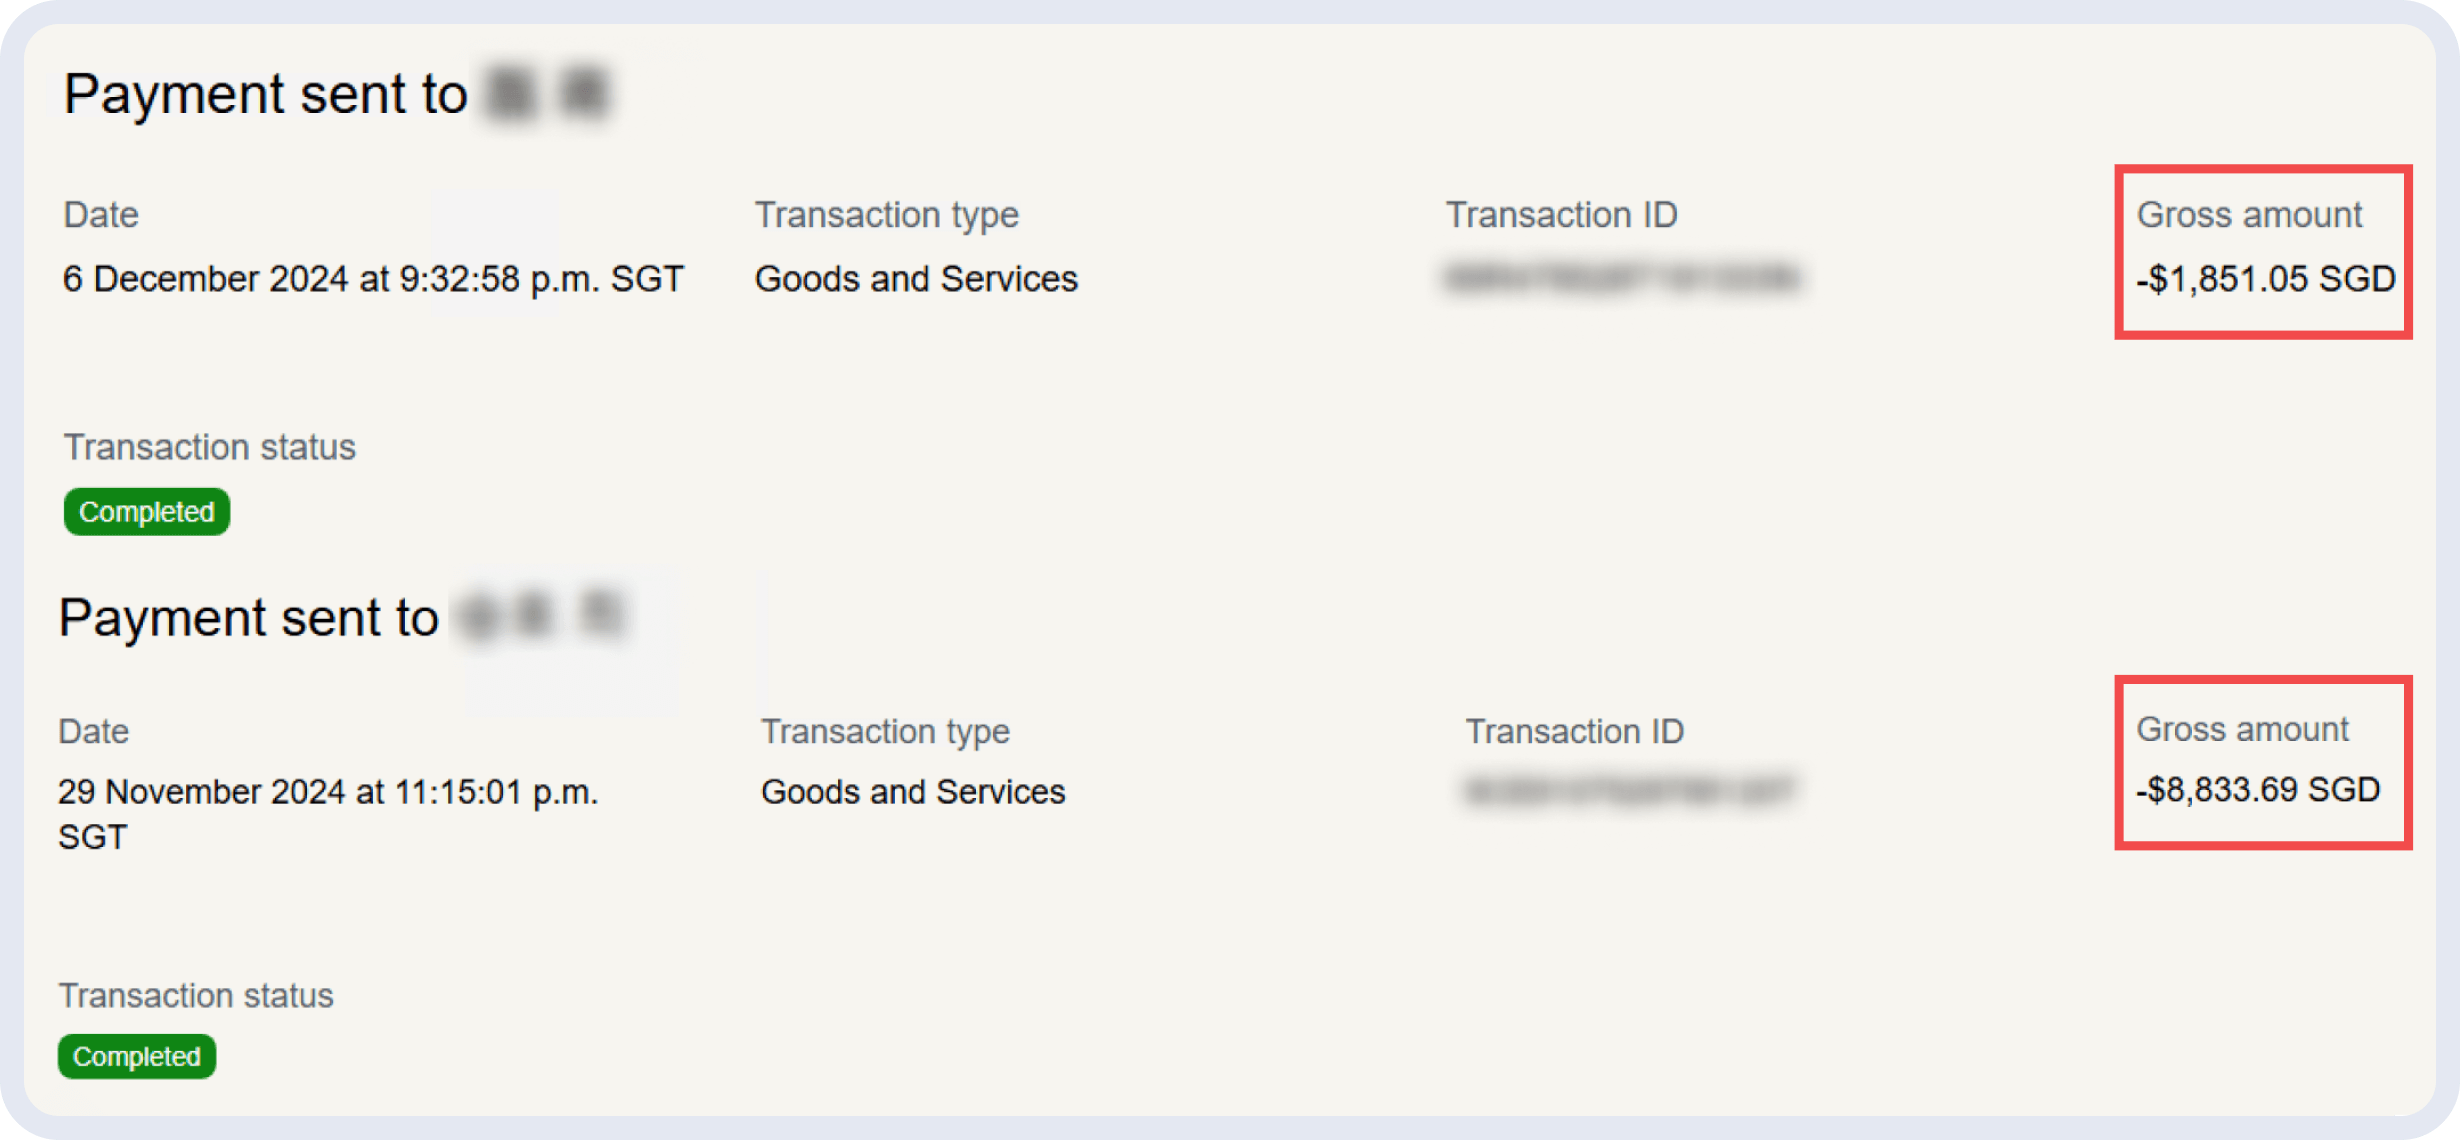Image resolution: width=2460 pixels, height=1140 pixels.
Task: Click 'Goods and Services' for the December payment
Action: pos(915,279)
